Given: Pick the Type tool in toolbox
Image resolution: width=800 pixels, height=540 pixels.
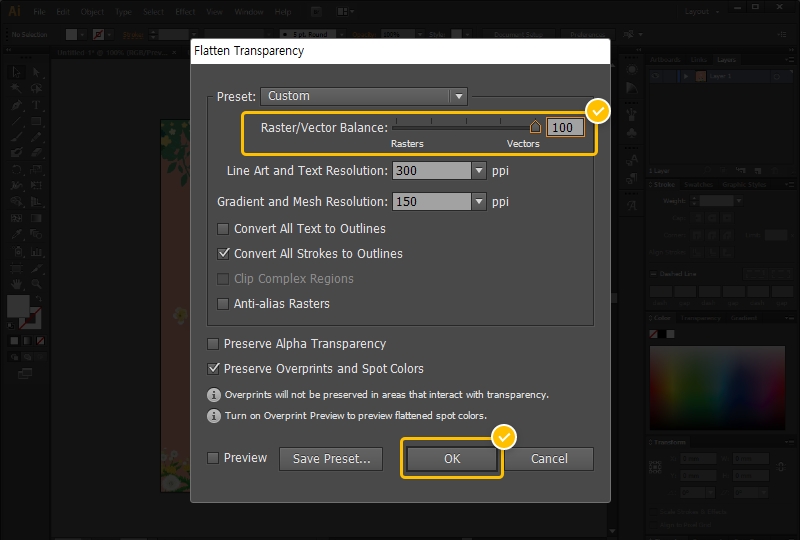Looking at the screenshot, I should coord(36,105).
